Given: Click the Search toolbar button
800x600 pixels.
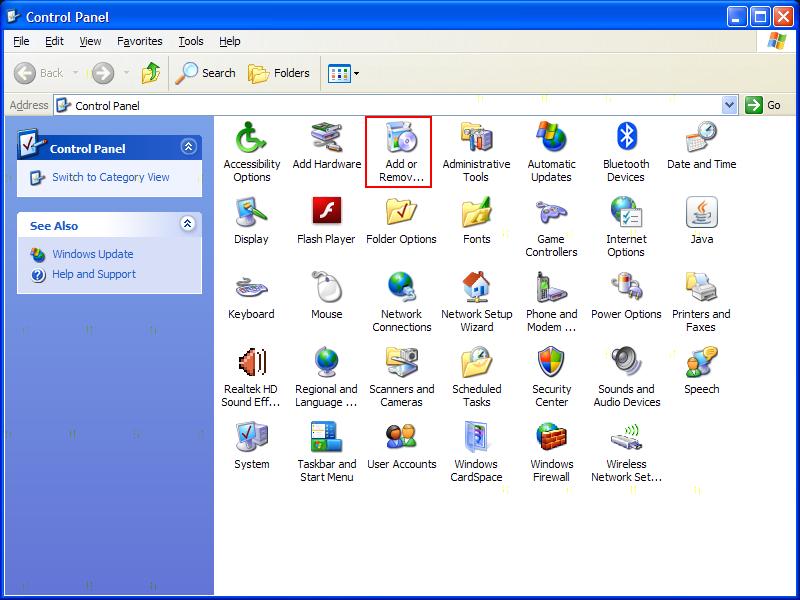Looking at the screenshot, I should tap(206, 73).
